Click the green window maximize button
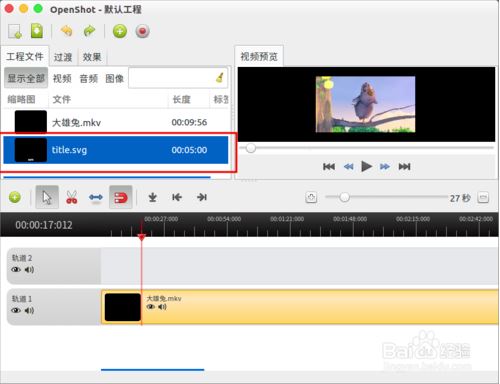 click(x=38, y=8)
